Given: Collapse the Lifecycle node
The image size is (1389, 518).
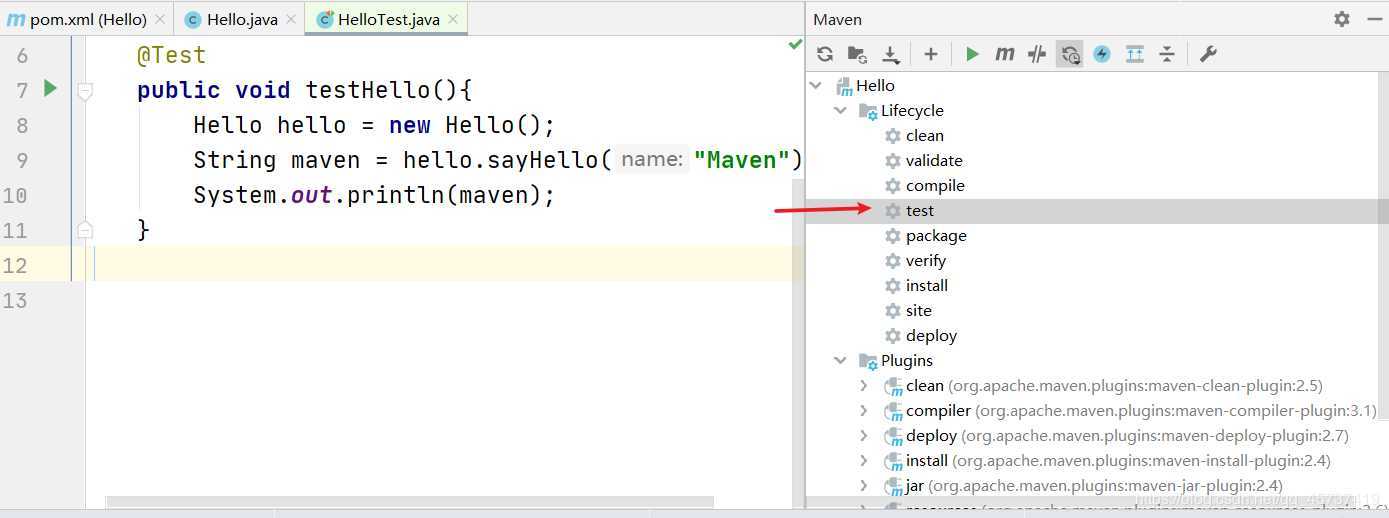Looking at the screenshot, I should 840,110.
